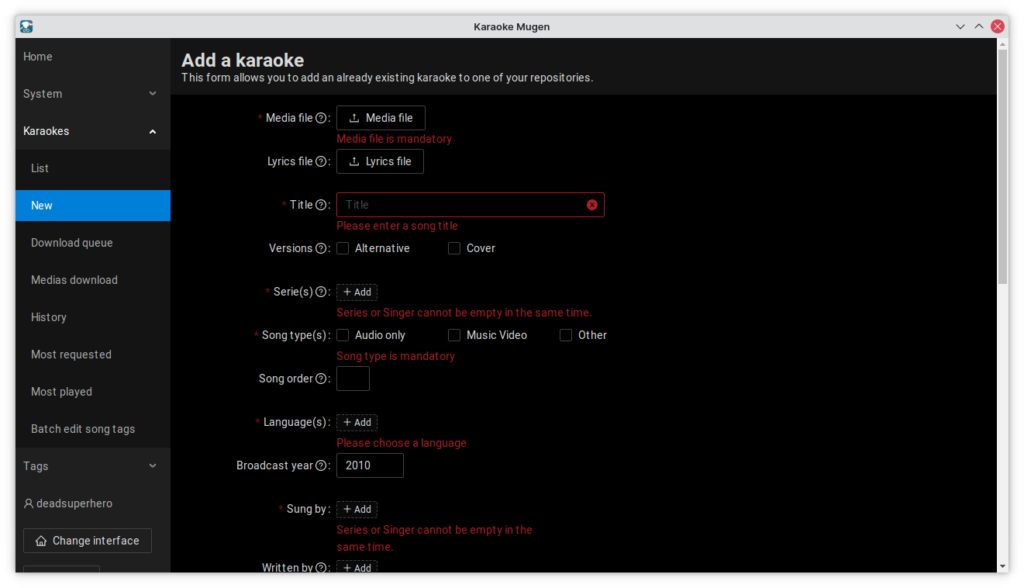The width and height of the screenshot is (1024, 588).
Task: Check the Other song type
Action: point(566,335)
